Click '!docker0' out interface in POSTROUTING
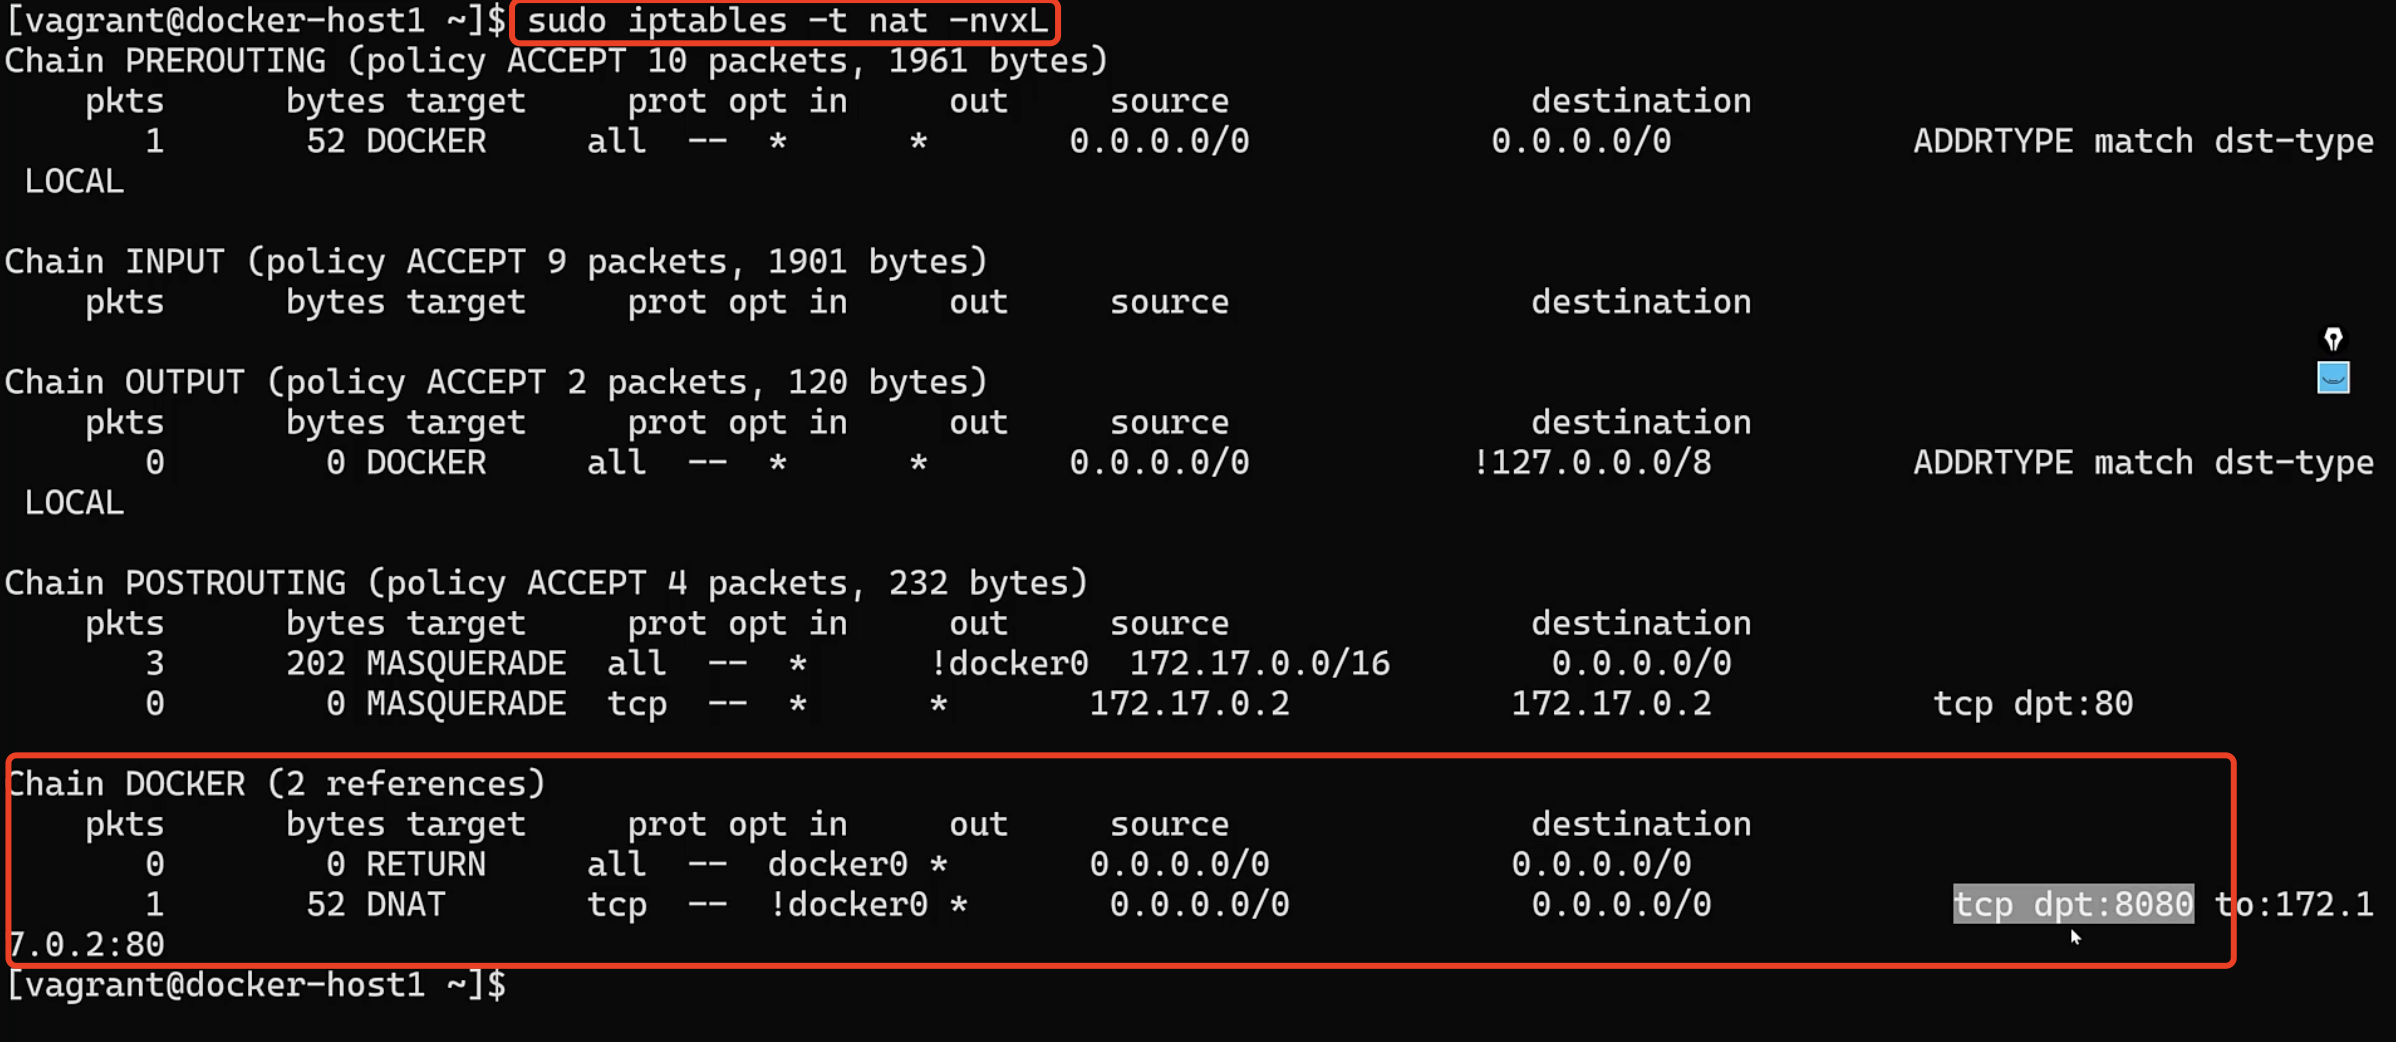Viewport: 2396px width, 1042px height. tap(1009, 664)
